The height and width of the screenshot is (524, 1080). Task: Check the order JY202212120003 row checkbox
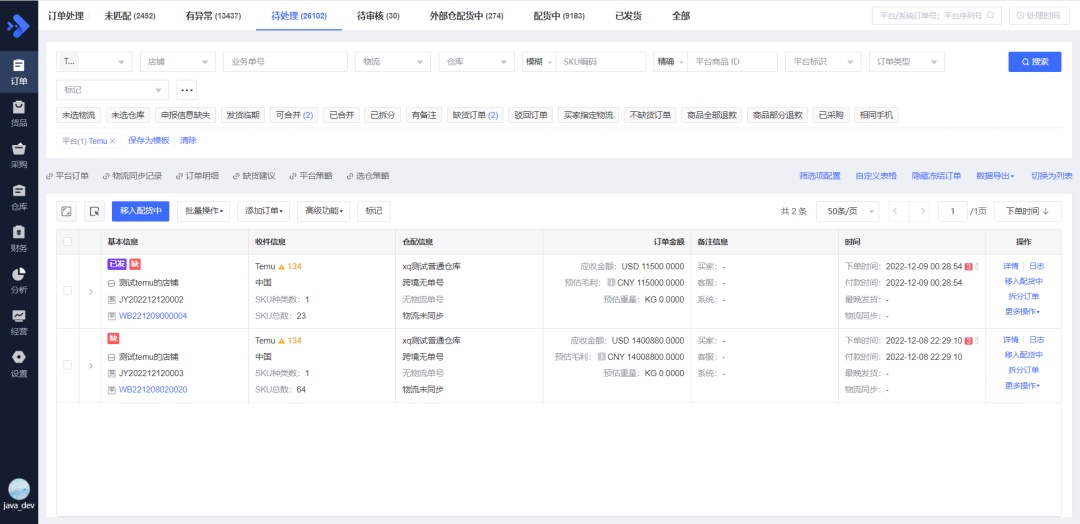67,365
